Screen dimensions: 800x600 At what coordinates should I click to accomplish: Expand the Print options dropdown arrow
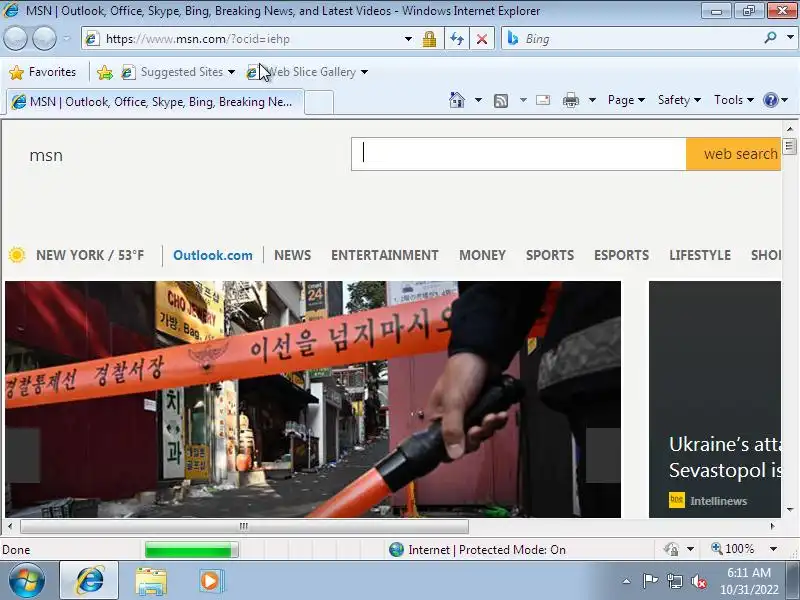[x=592, y=100]
